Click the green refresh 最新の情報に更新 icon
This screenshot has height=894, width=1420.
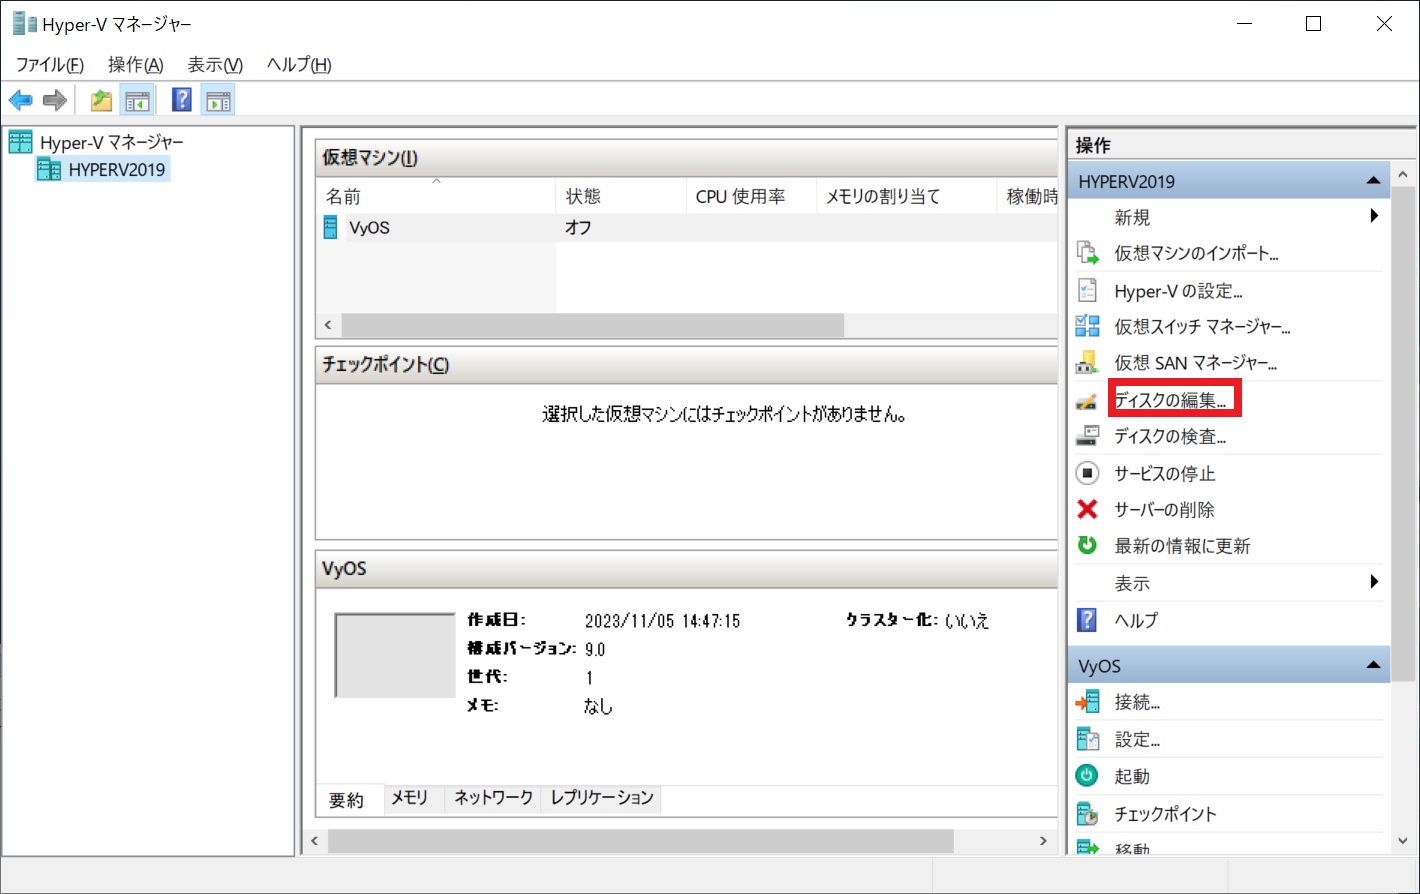tap(1087, 545)
